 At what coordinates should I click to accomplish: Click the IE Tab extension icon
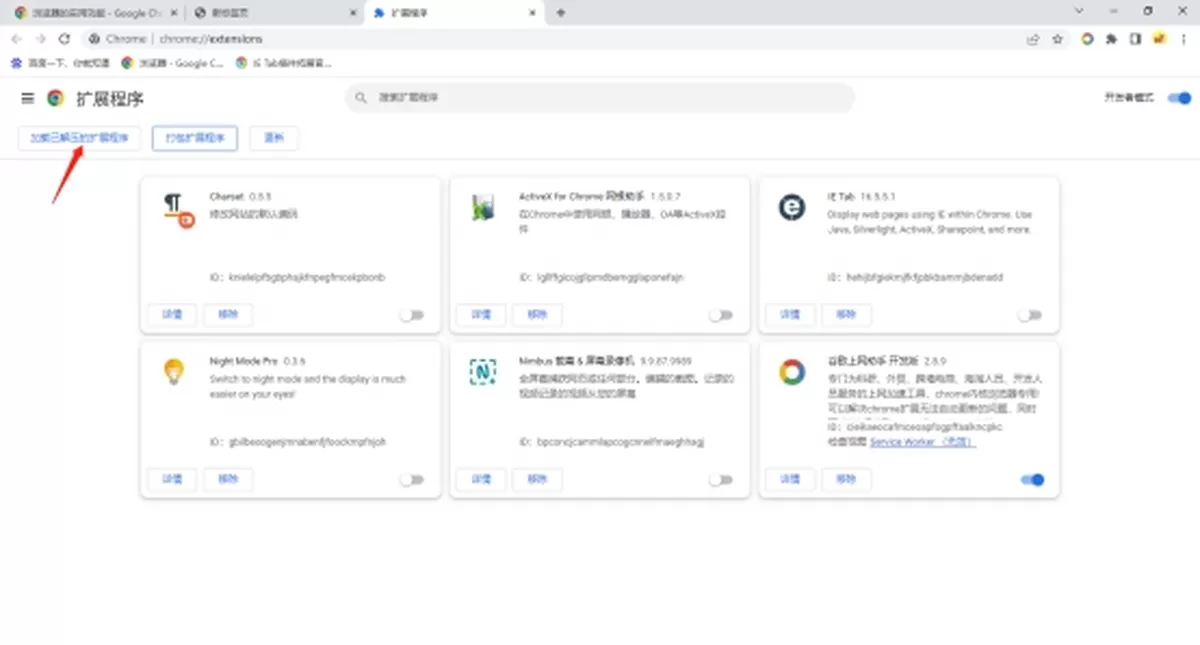pyautogui.click(x=791, y=207)
